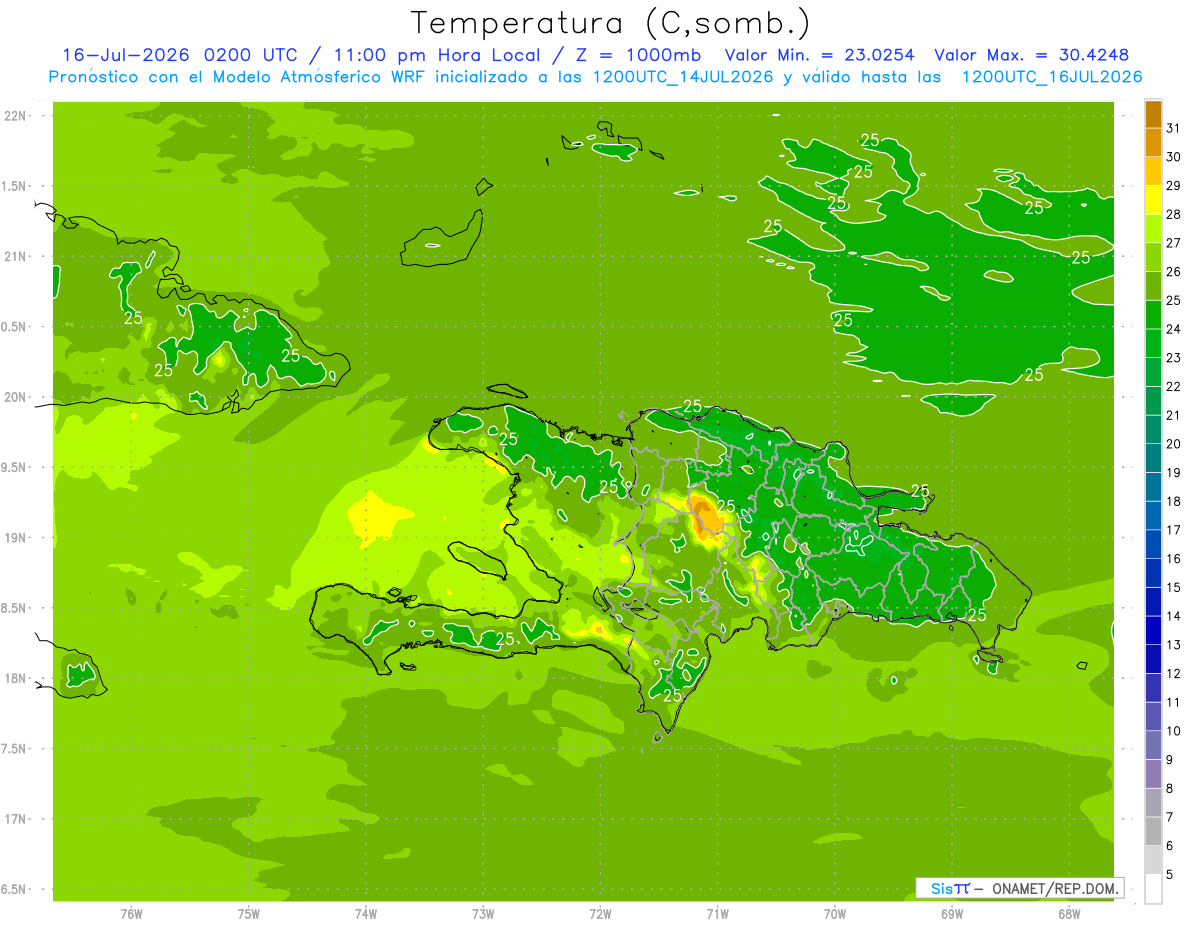Click the "21N" latitude label
The height and width of the screenshot is (927, 1200).
[16, 257]
